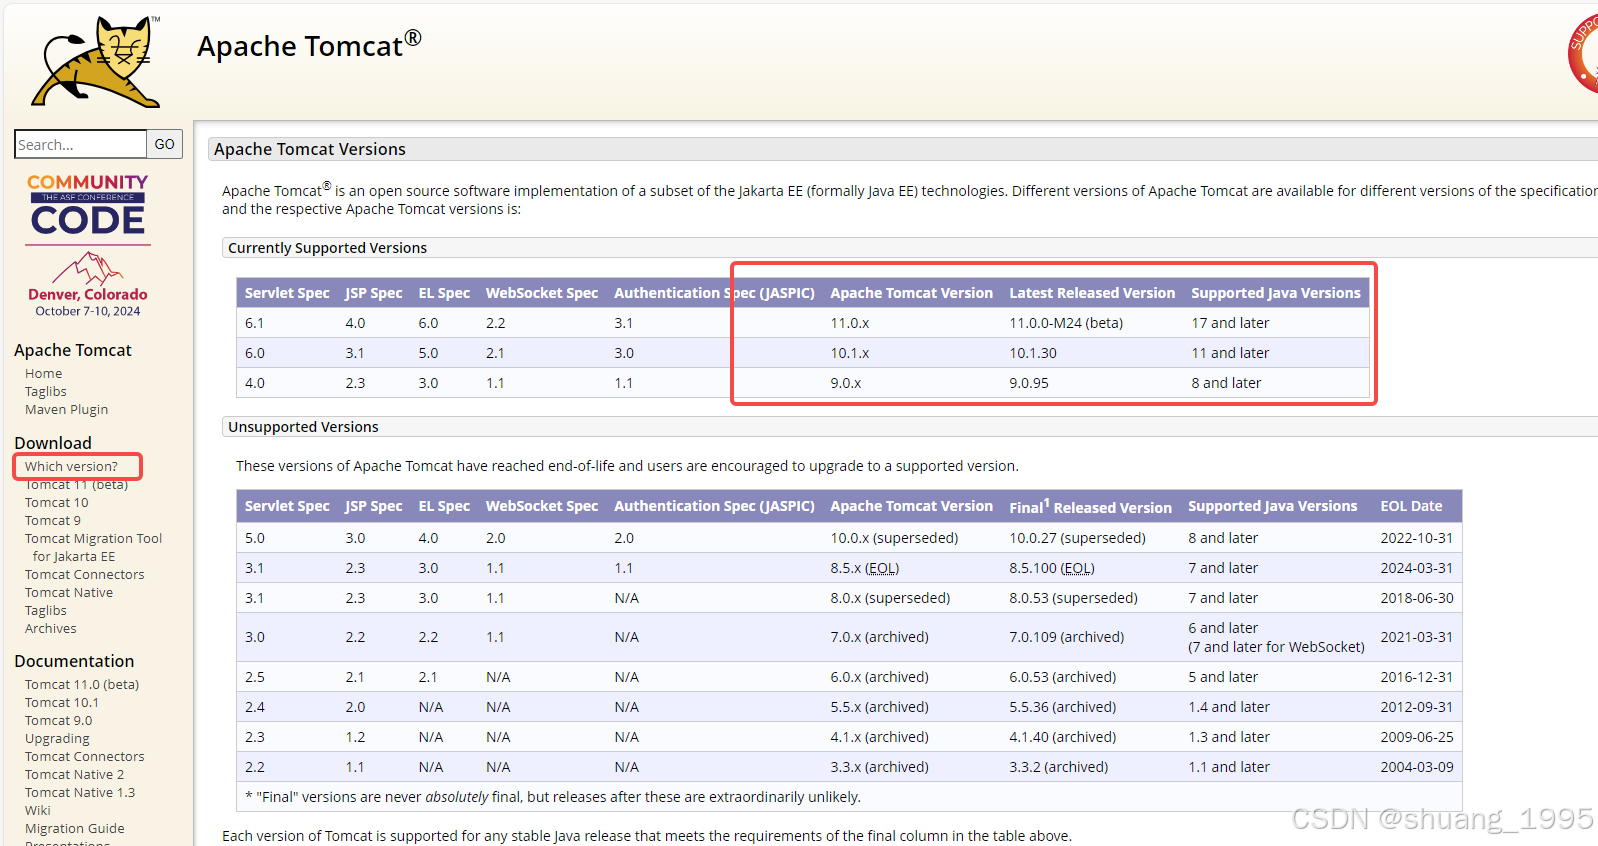Screen dimensions: 1598x846
Task: Click the 17 and later cell
Action: [x=1230, y=323]
